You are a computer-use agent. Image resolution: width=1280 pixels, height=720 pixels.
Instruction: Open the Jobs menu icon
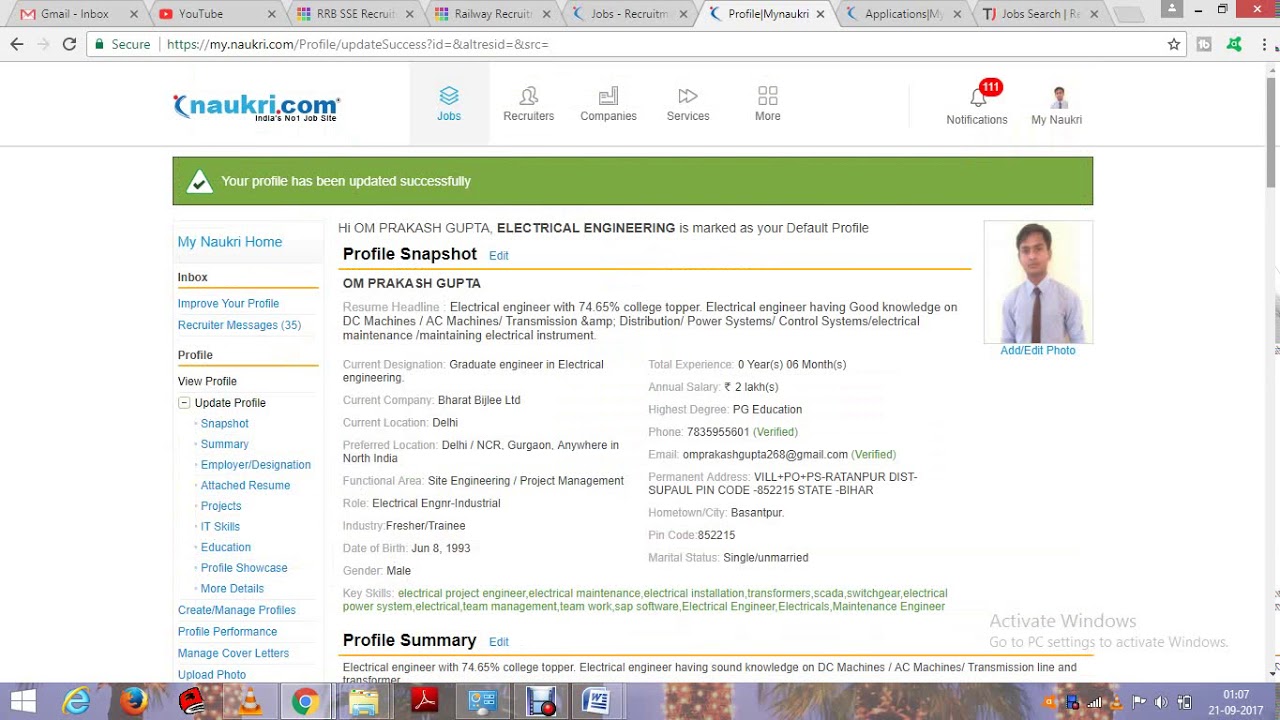(449, 96)
